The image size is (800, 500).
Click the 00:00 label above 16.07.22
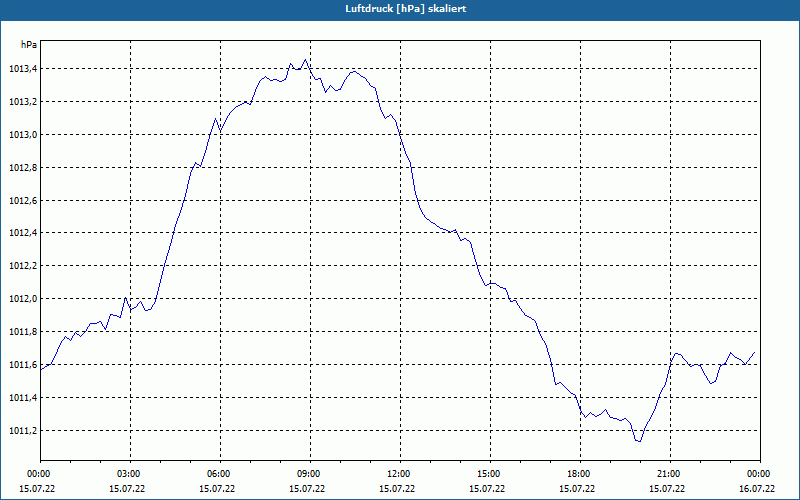tap(758, 474)
